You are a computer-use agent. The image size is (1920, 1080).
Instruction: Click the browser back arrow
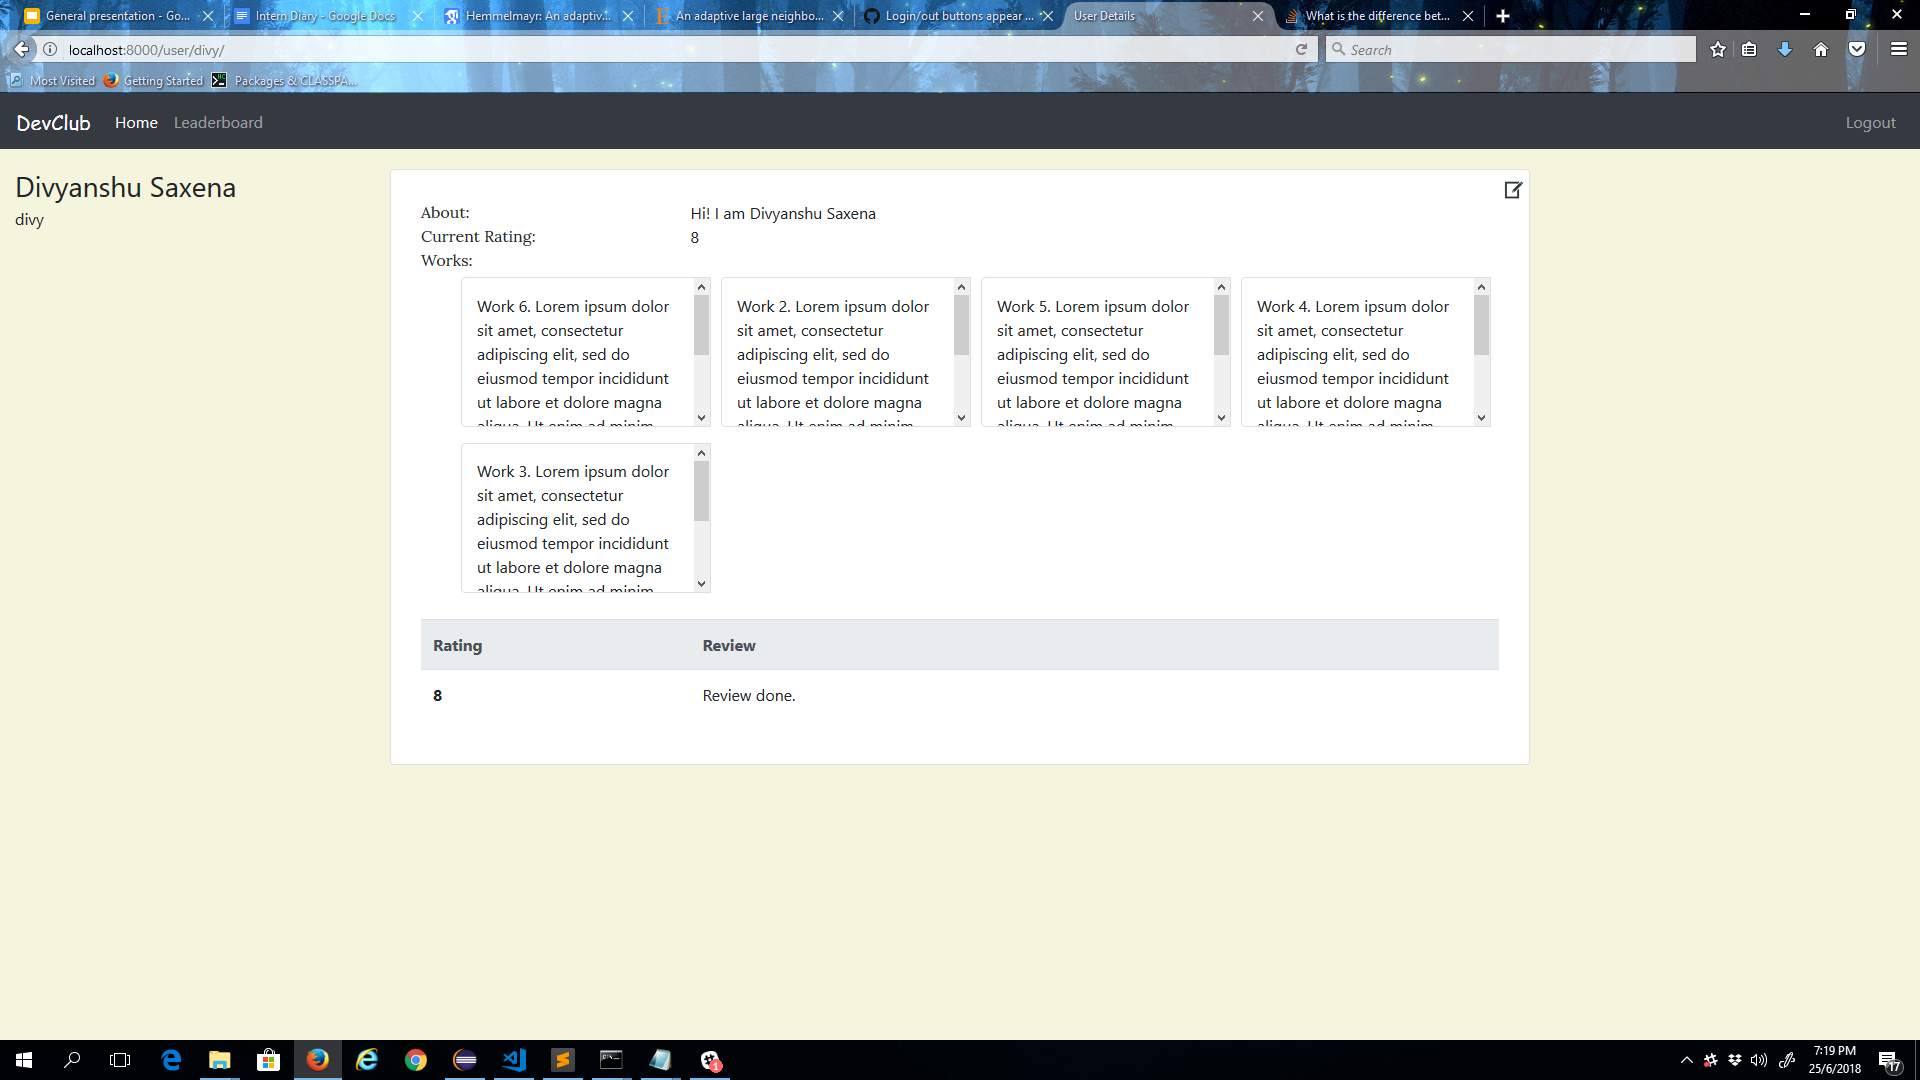tap(22, 50)
